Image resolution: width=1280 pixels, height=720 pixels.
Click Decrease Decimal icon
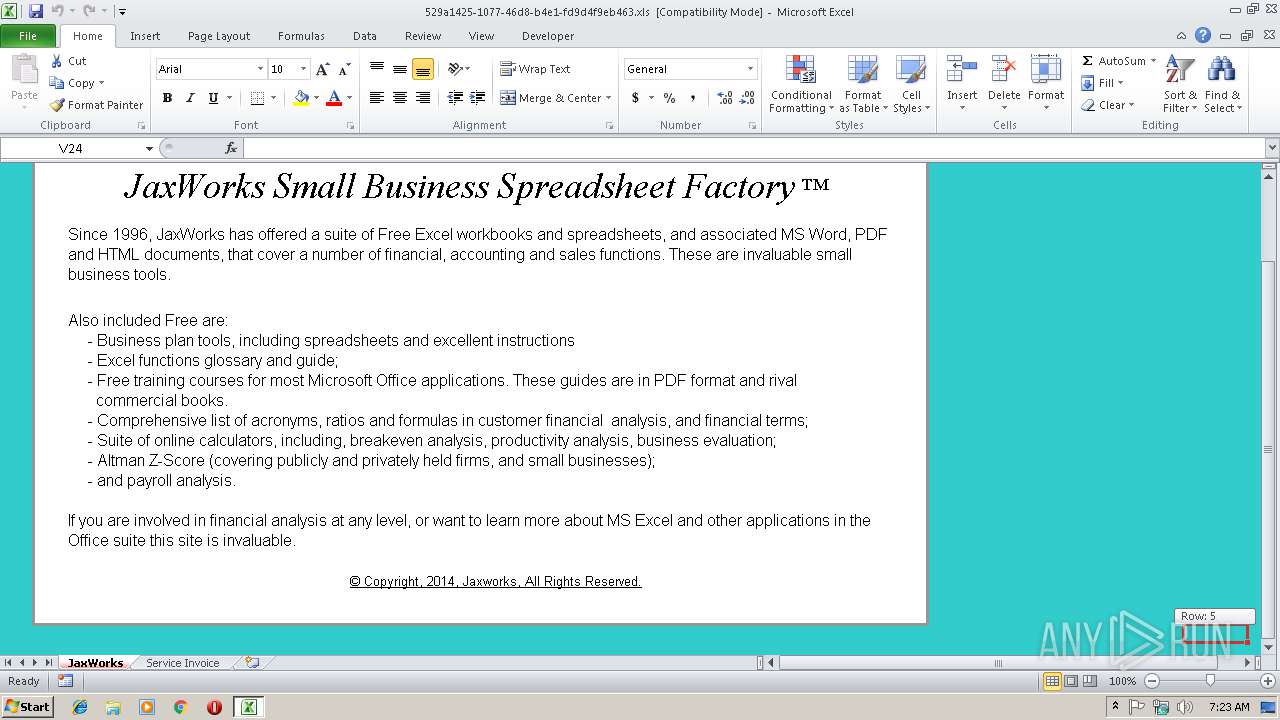pyautogui.click(x=747, y=98)
